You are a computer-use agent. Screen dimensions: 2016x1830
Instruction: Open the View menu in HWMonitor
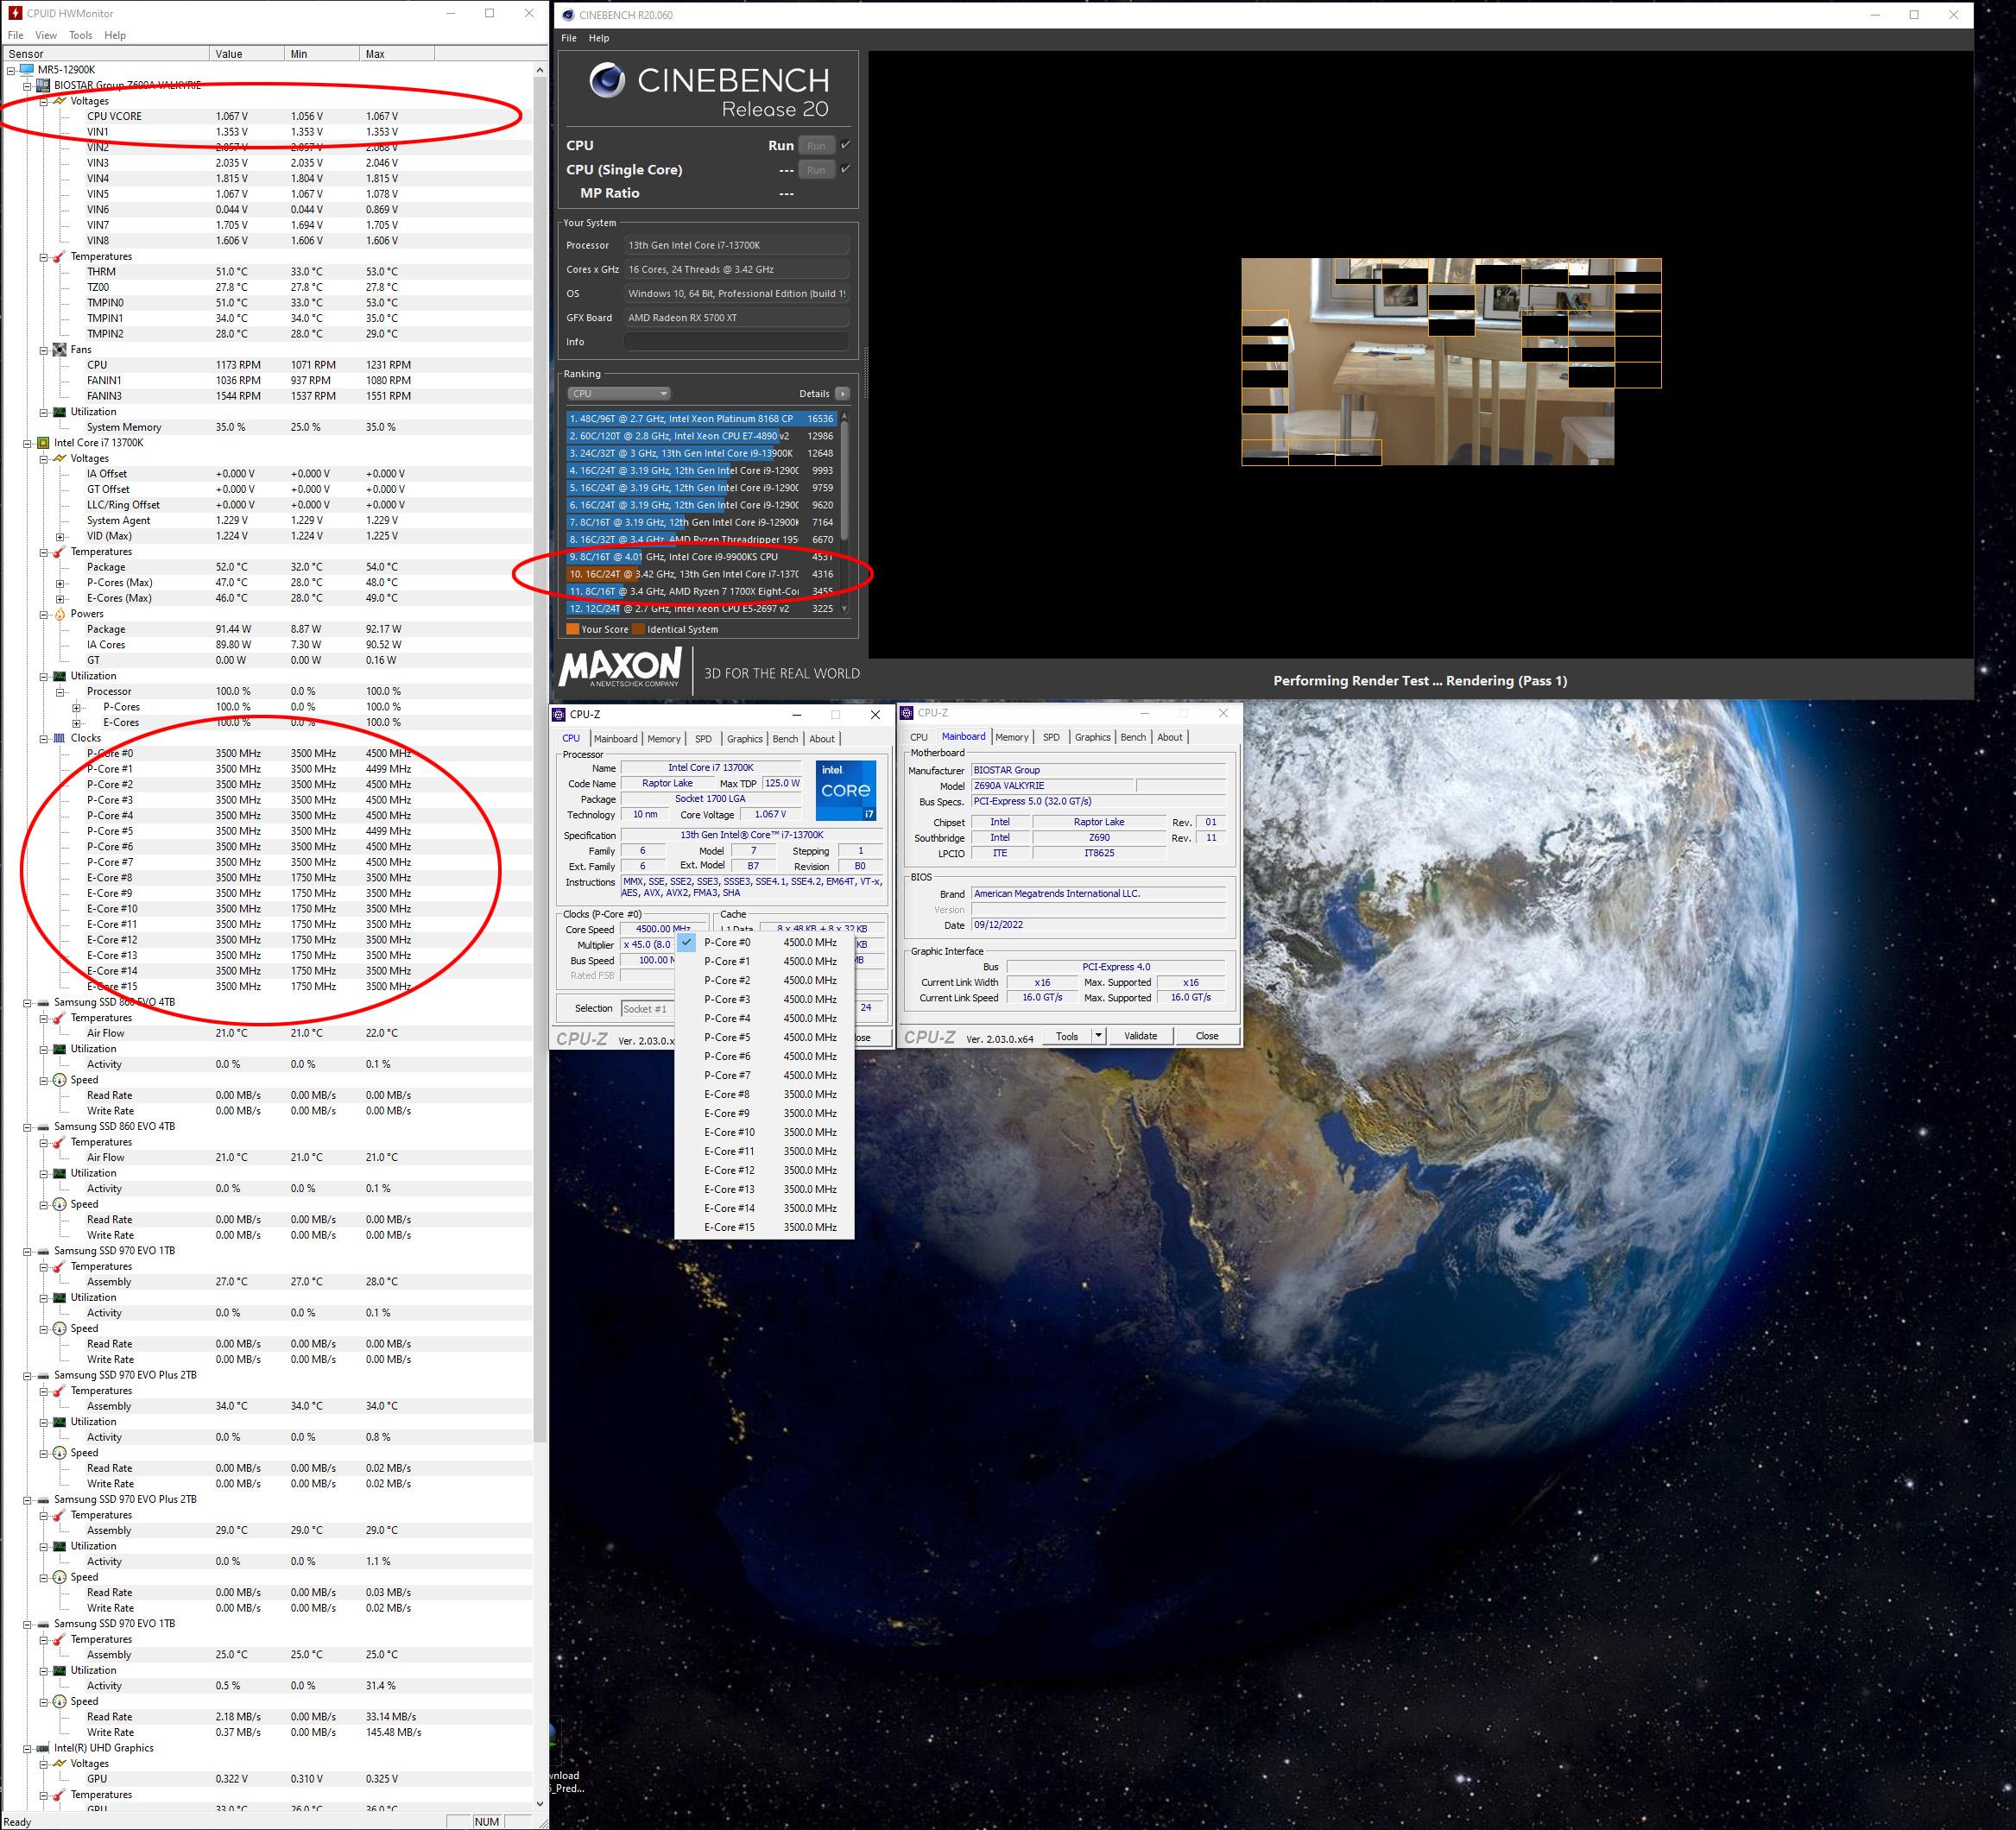click(x=46, y=35)
